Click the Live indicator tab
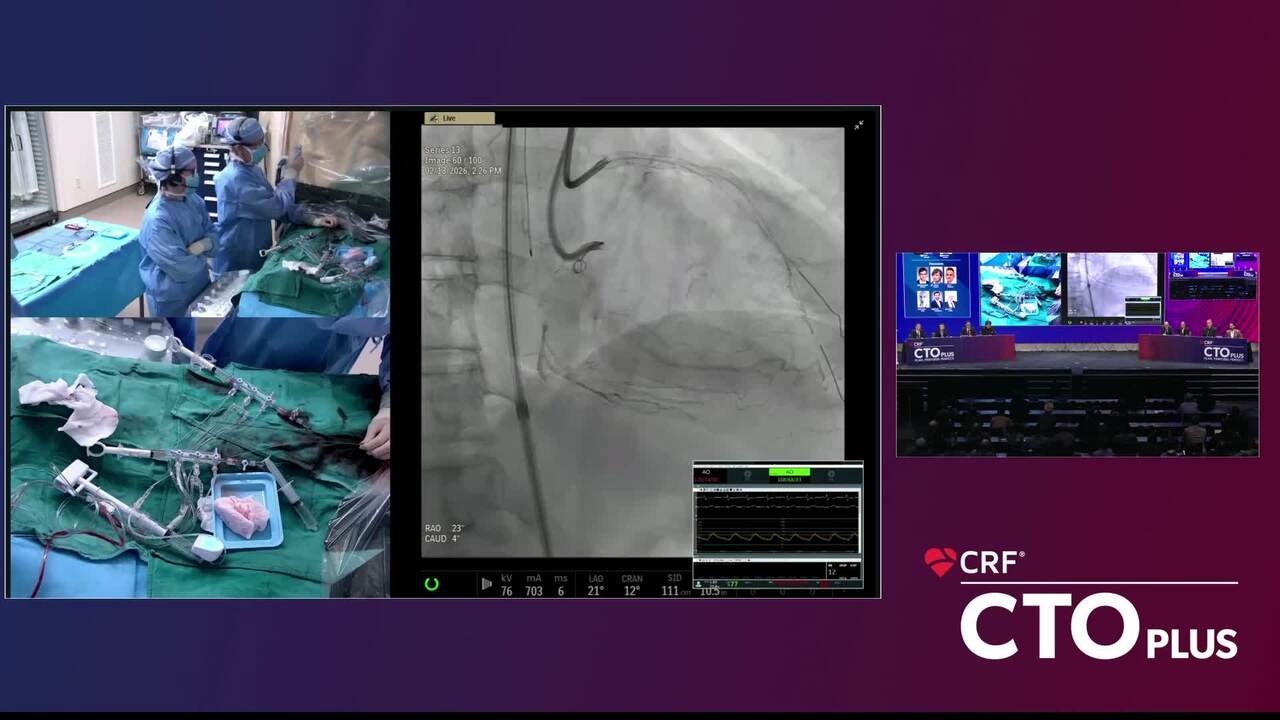This screenshot has height=720, width=1280. pyautogui.click(x=458, y=118)
